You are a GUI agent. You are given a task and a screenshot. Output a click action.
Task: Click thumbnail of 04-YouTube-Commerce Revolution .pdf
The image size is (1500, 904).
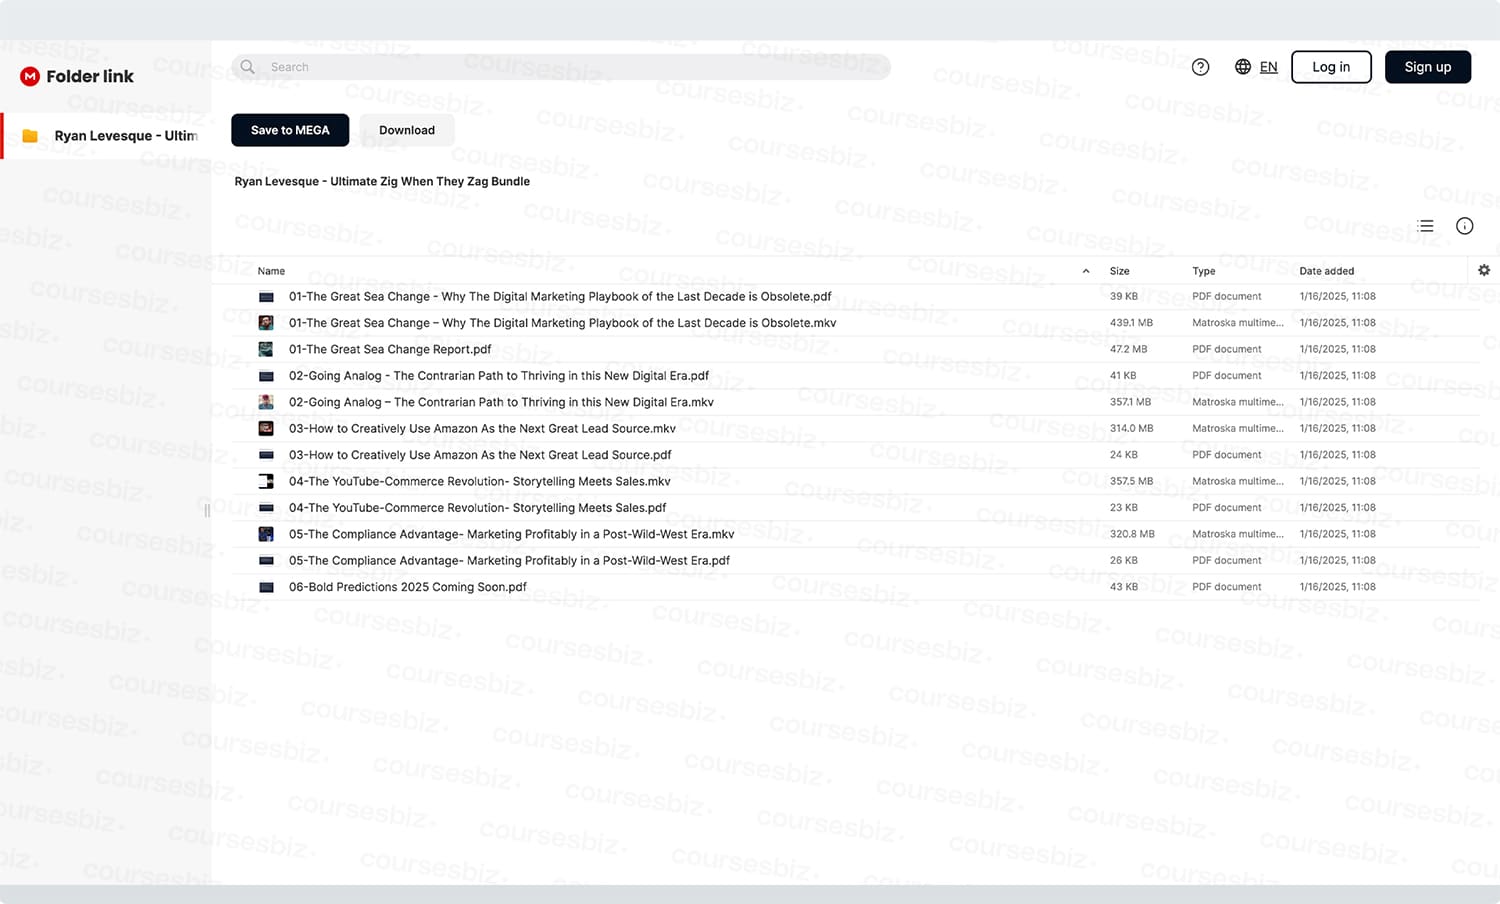coord(266,508)
